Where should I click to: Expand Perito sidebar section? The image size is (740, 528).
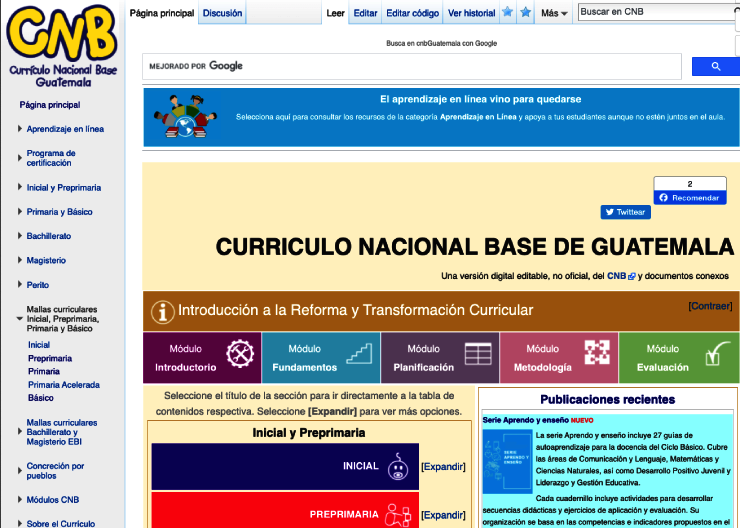(x=20, y=285)
